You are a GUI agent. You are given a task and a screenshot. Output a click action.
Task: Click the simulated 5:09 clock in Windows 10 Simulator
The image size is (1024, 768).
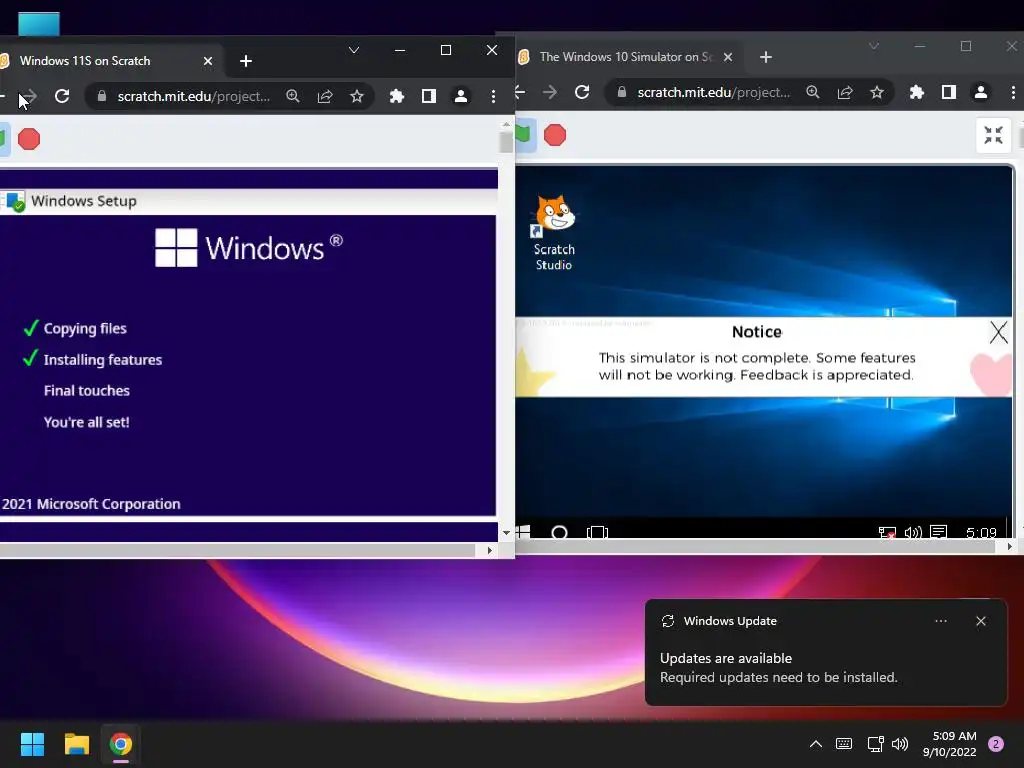[x=981, y=532]
